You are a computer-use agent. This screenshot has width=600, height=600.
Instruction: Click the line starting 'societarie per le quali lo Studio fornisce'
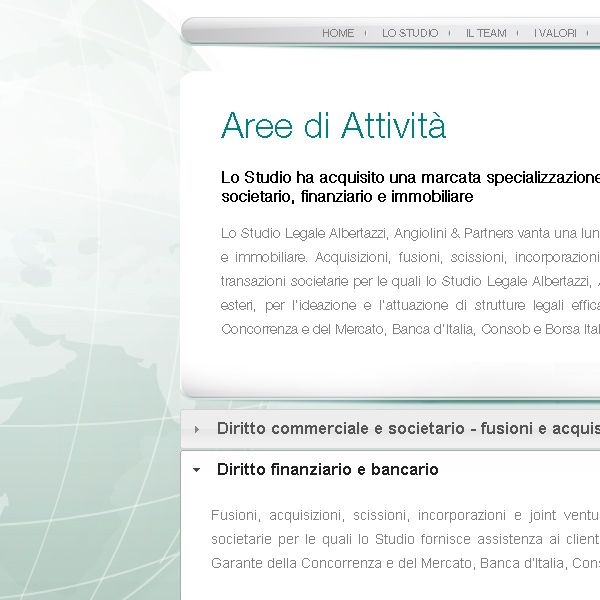[x=405, y=540]
